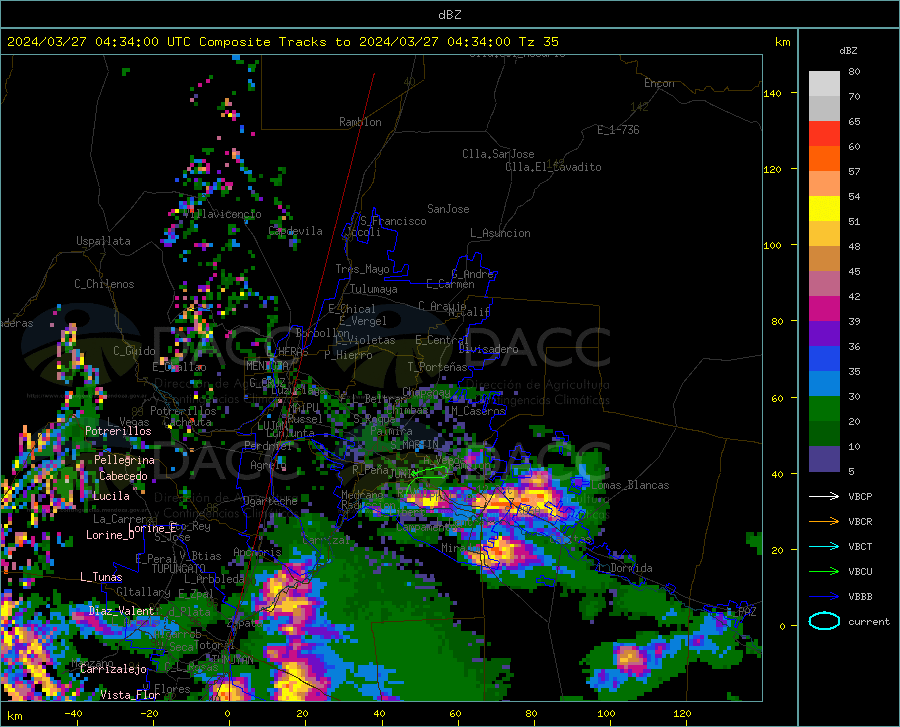Image resolution: width=900 pixels, height=727 pixels.
Task: Select the light-blue 30 dBZ color swatch
Action: 824,384
